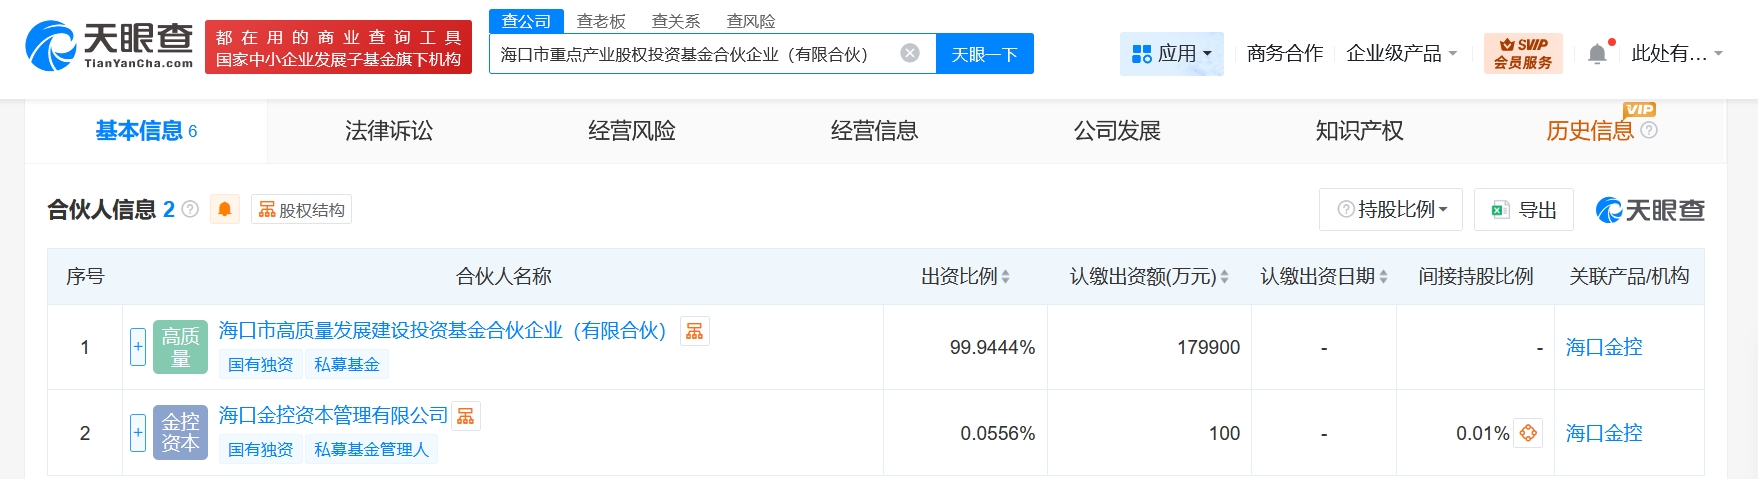Image resolution: width=1758 pixels, height=479 pixels.
Task: Open equity structure icon beside 海口金控资本管理有限公司
Action: coord(466,416)
